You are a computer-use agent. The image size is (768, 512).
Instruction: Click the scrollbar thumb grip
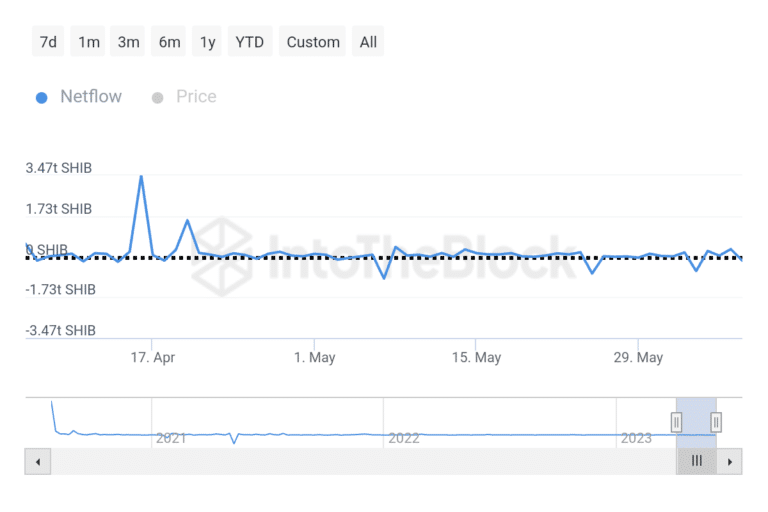[x=696, y=461]
